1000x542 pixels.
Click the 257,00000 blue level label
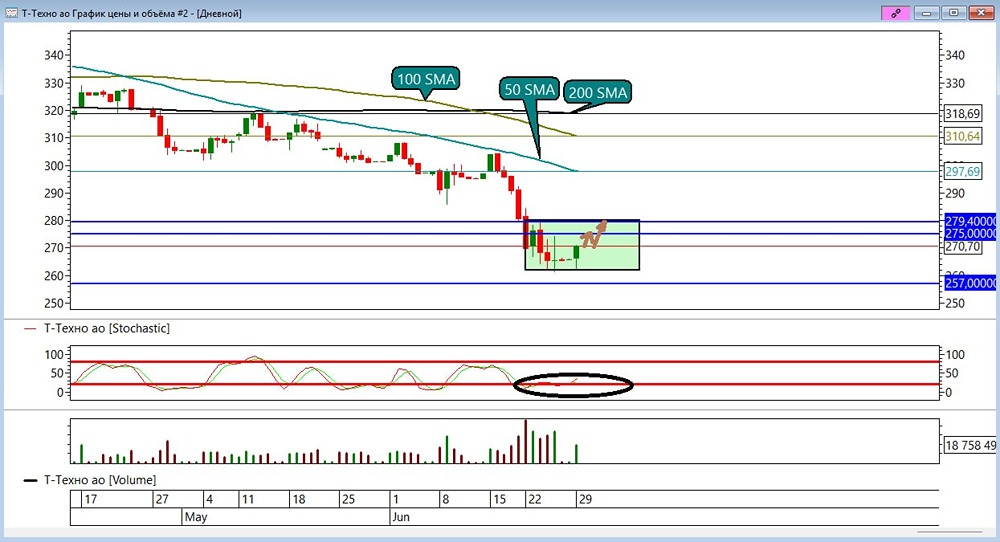pos(970,283)
